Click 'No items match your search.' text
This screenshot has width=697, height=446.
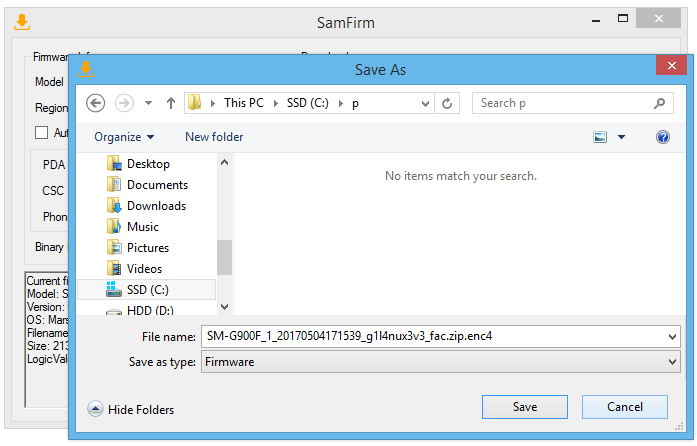tap(461, 176)
